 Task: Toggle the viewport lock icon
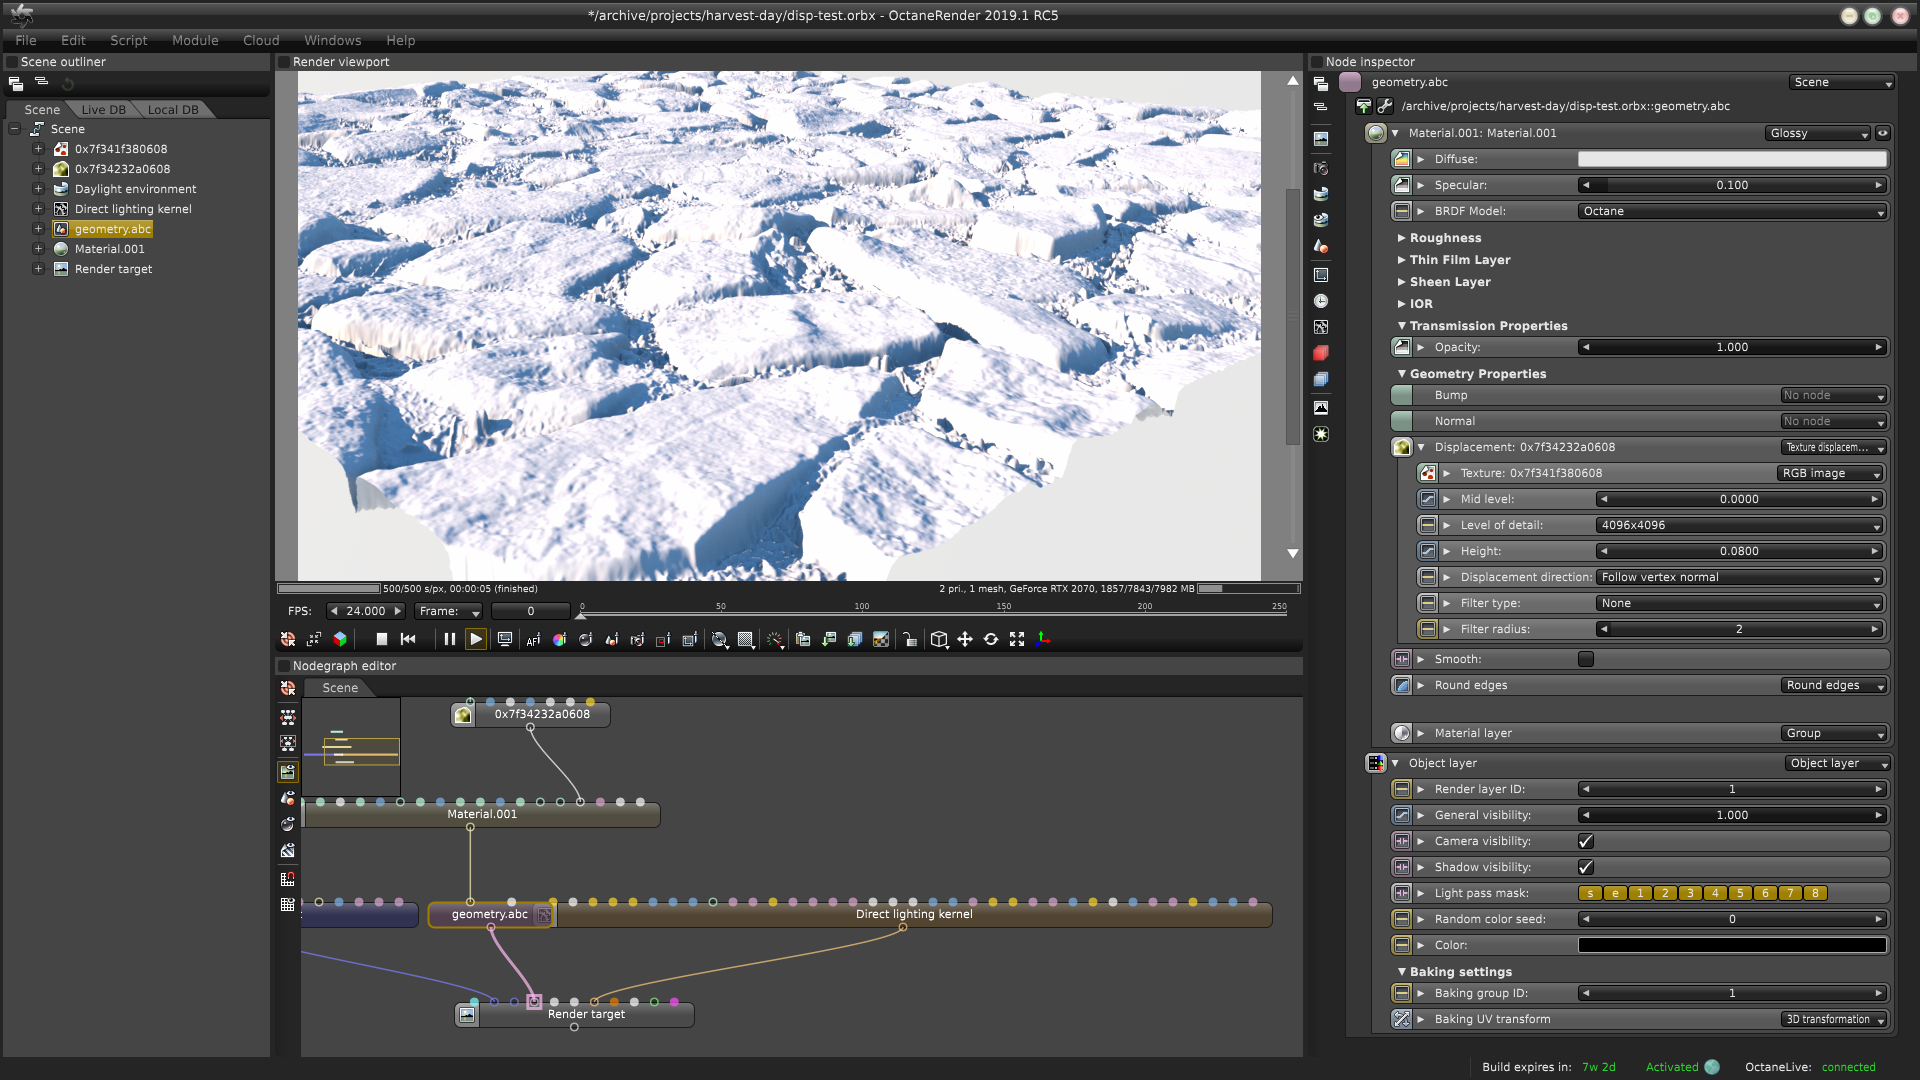909,639
